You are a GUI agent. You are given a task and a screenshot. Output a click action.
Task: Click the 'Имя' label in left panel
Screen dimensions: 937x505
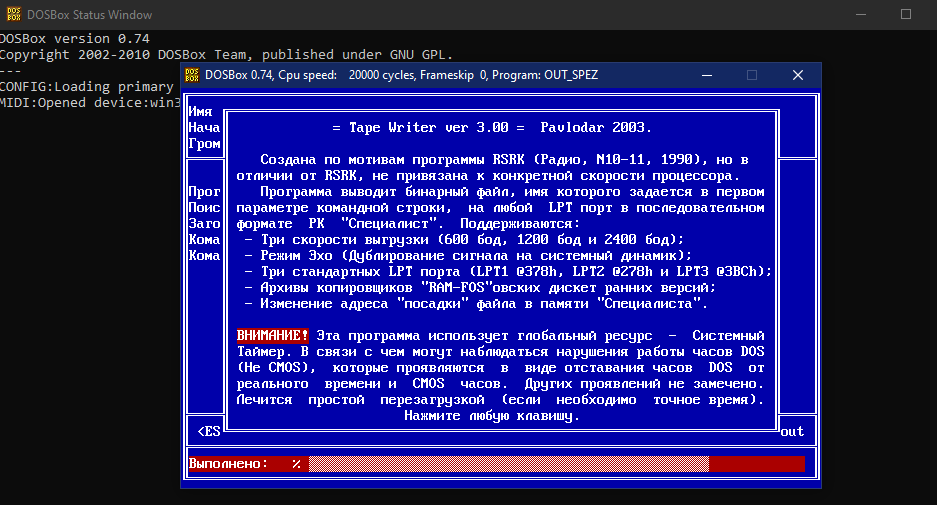tap(201, 112)
